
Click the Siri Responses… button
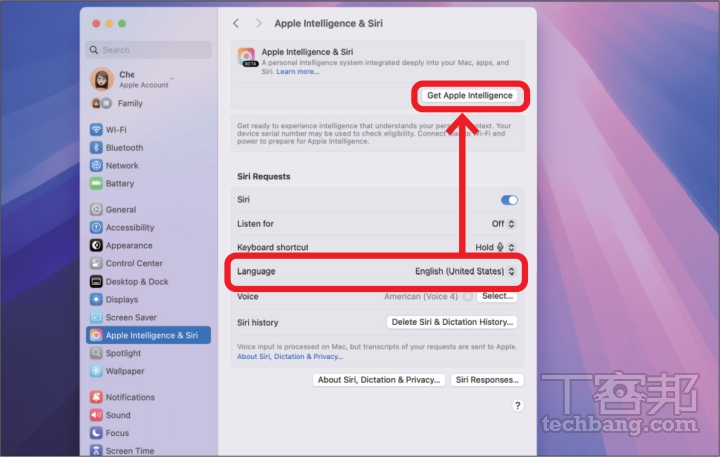(x=487, y=380)
